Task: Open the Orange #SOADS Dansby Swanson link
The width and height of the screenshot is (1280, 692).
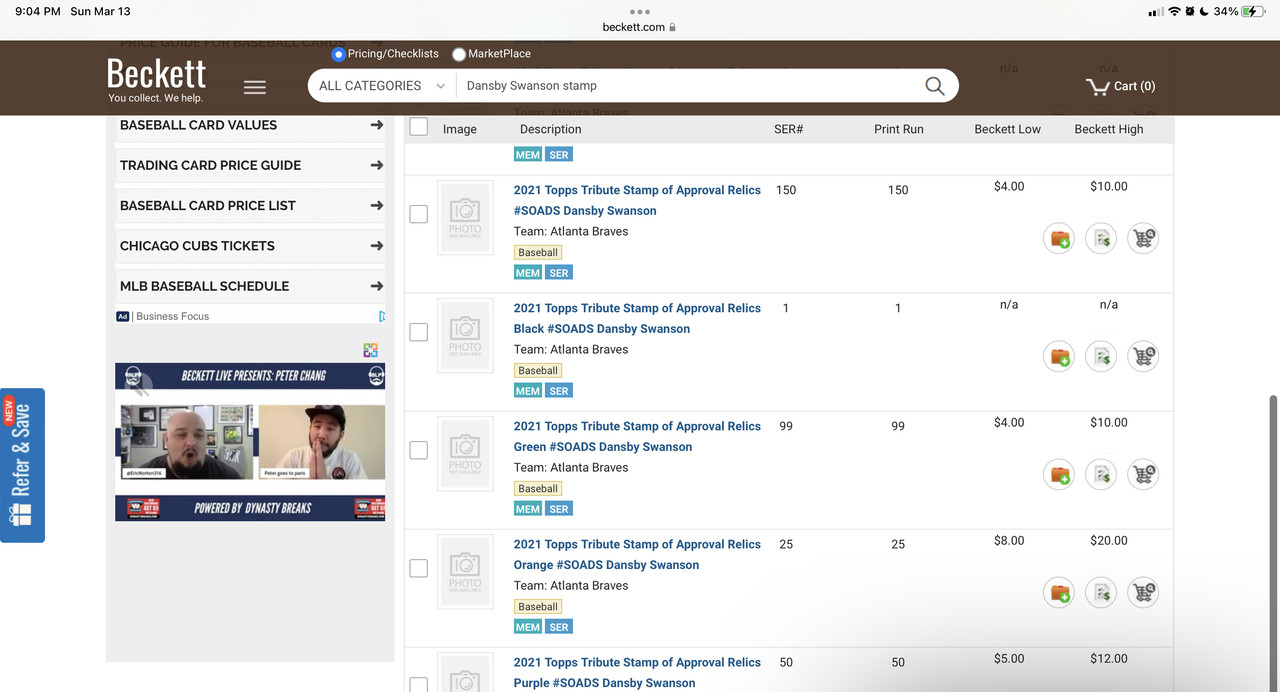Action: pyautogui.click(x=637, y=554)
